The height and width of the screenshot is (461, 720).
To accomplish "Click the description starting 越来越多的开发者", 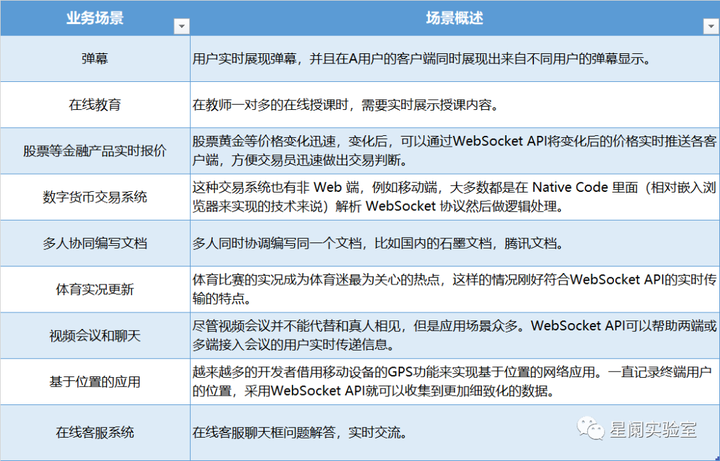I will point(455,382).
